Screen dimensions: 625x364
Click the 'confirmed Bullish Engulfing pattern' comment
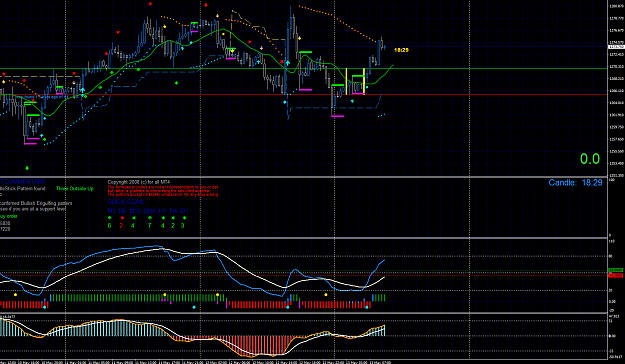click(36, 203)
